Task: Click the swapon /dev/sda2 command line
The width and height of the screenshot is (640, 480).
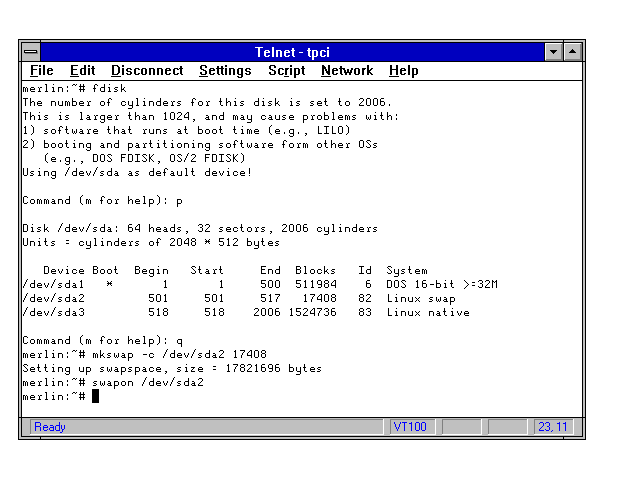Action: click(x=130, y=383)
